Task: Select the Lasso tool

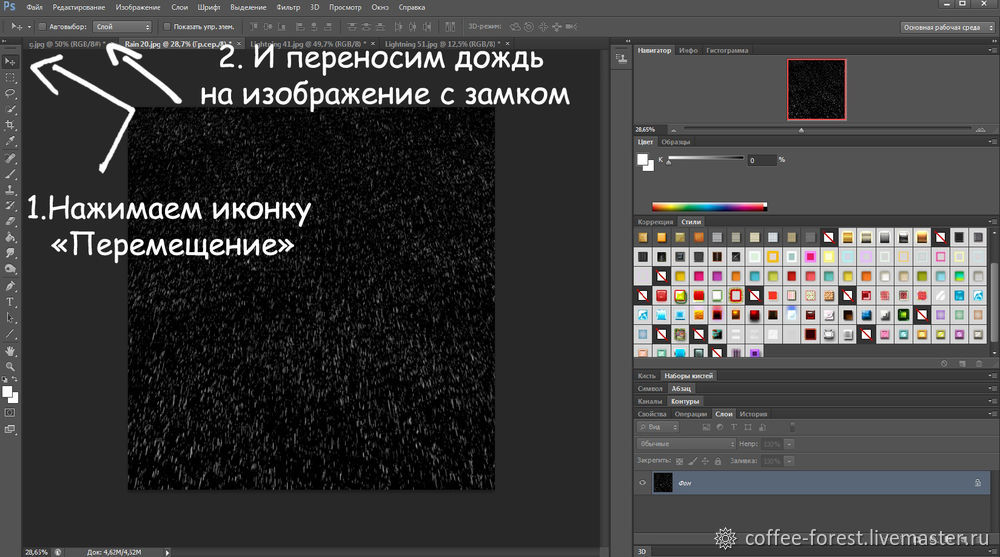Action: tap(10, 93)
